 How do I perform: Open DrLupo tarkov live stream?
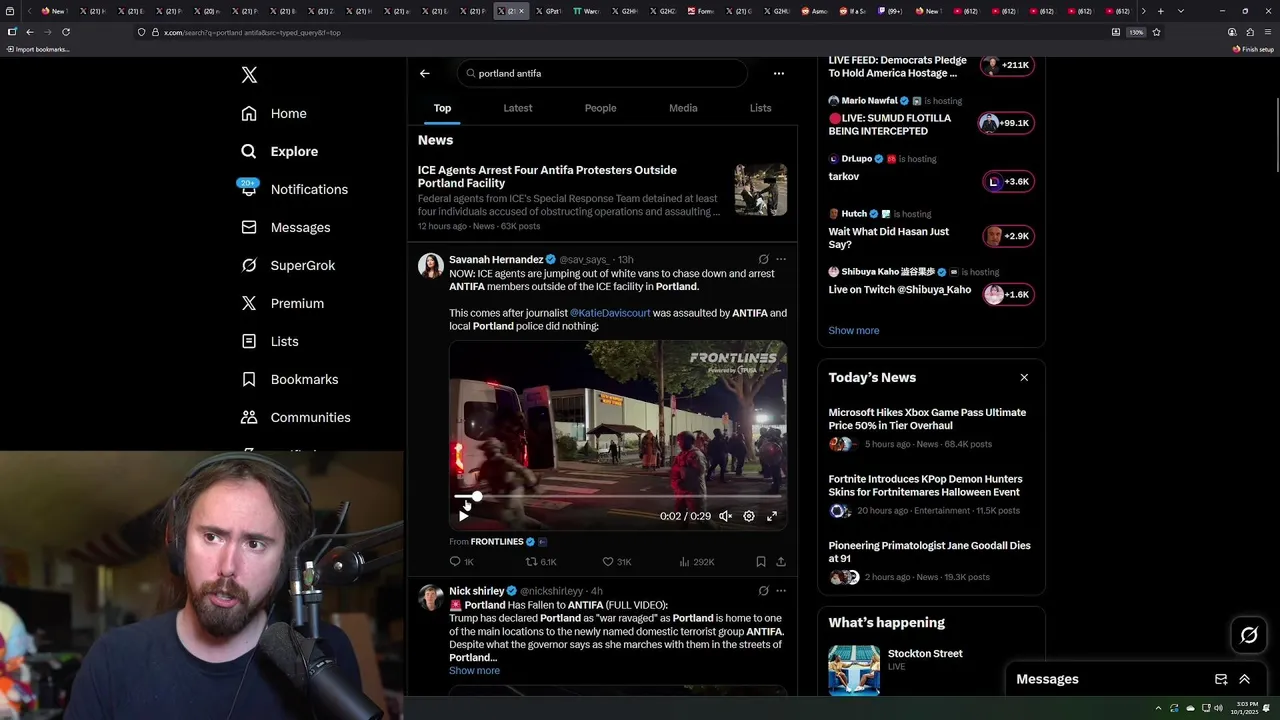931,173
